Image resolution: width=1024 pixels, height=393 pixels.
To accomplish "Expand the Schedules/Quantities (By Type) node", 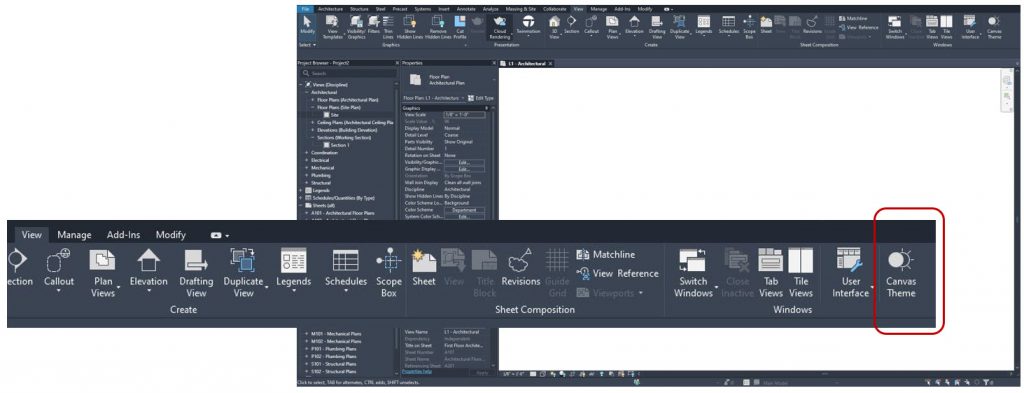I will [300, 198].
